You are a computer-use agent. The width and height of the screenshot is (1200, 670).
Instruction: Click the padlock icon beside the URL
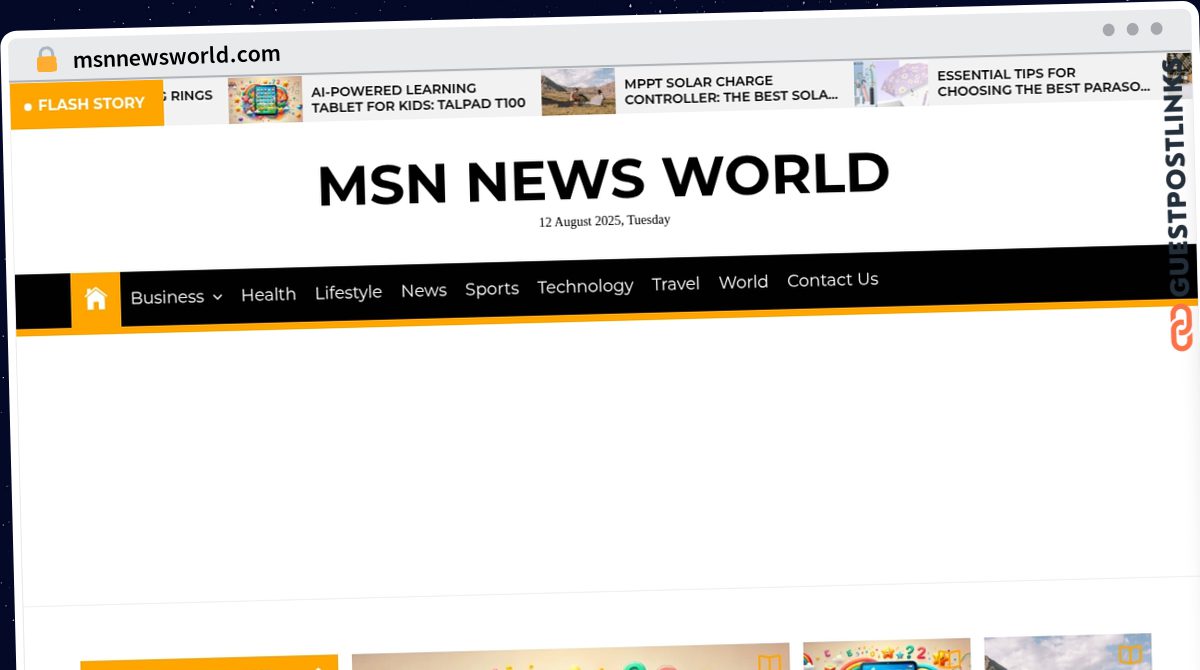[47, 60]
